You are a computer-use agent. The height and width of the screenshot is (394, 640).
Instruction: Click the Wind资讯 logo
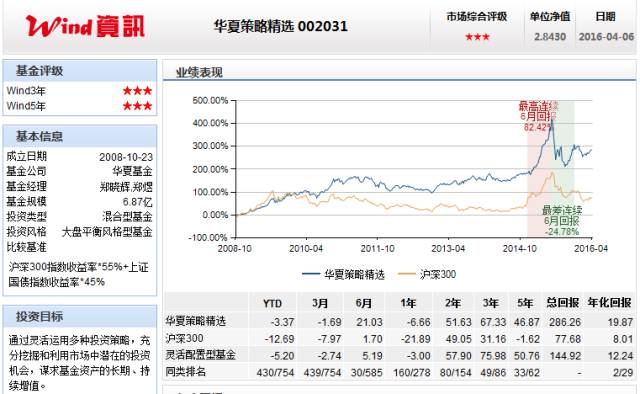tap(85, 26)
